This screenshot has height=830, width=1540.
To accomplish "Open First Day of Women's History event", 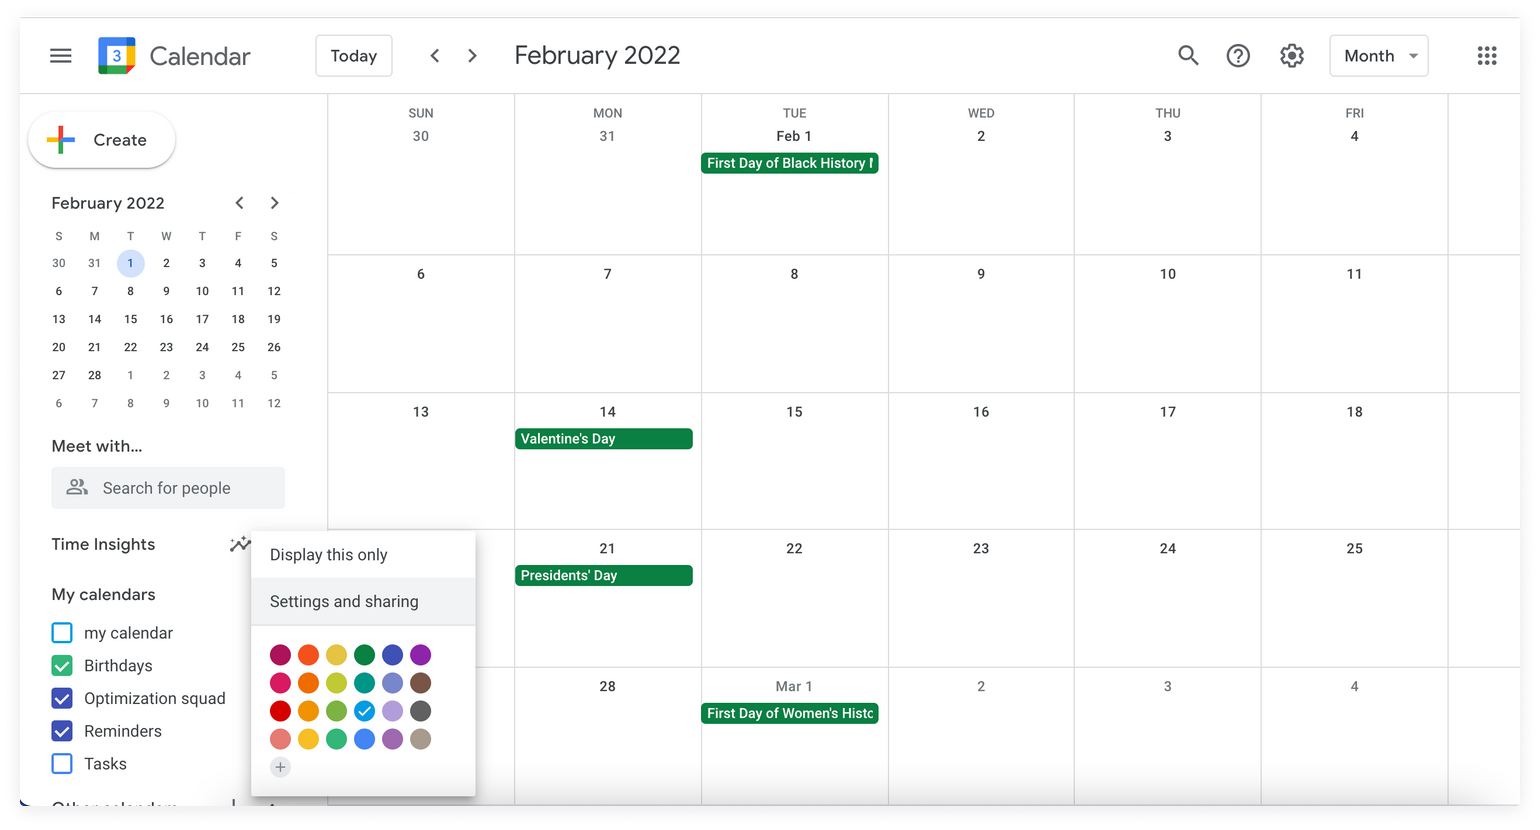I will coord(790,713).
